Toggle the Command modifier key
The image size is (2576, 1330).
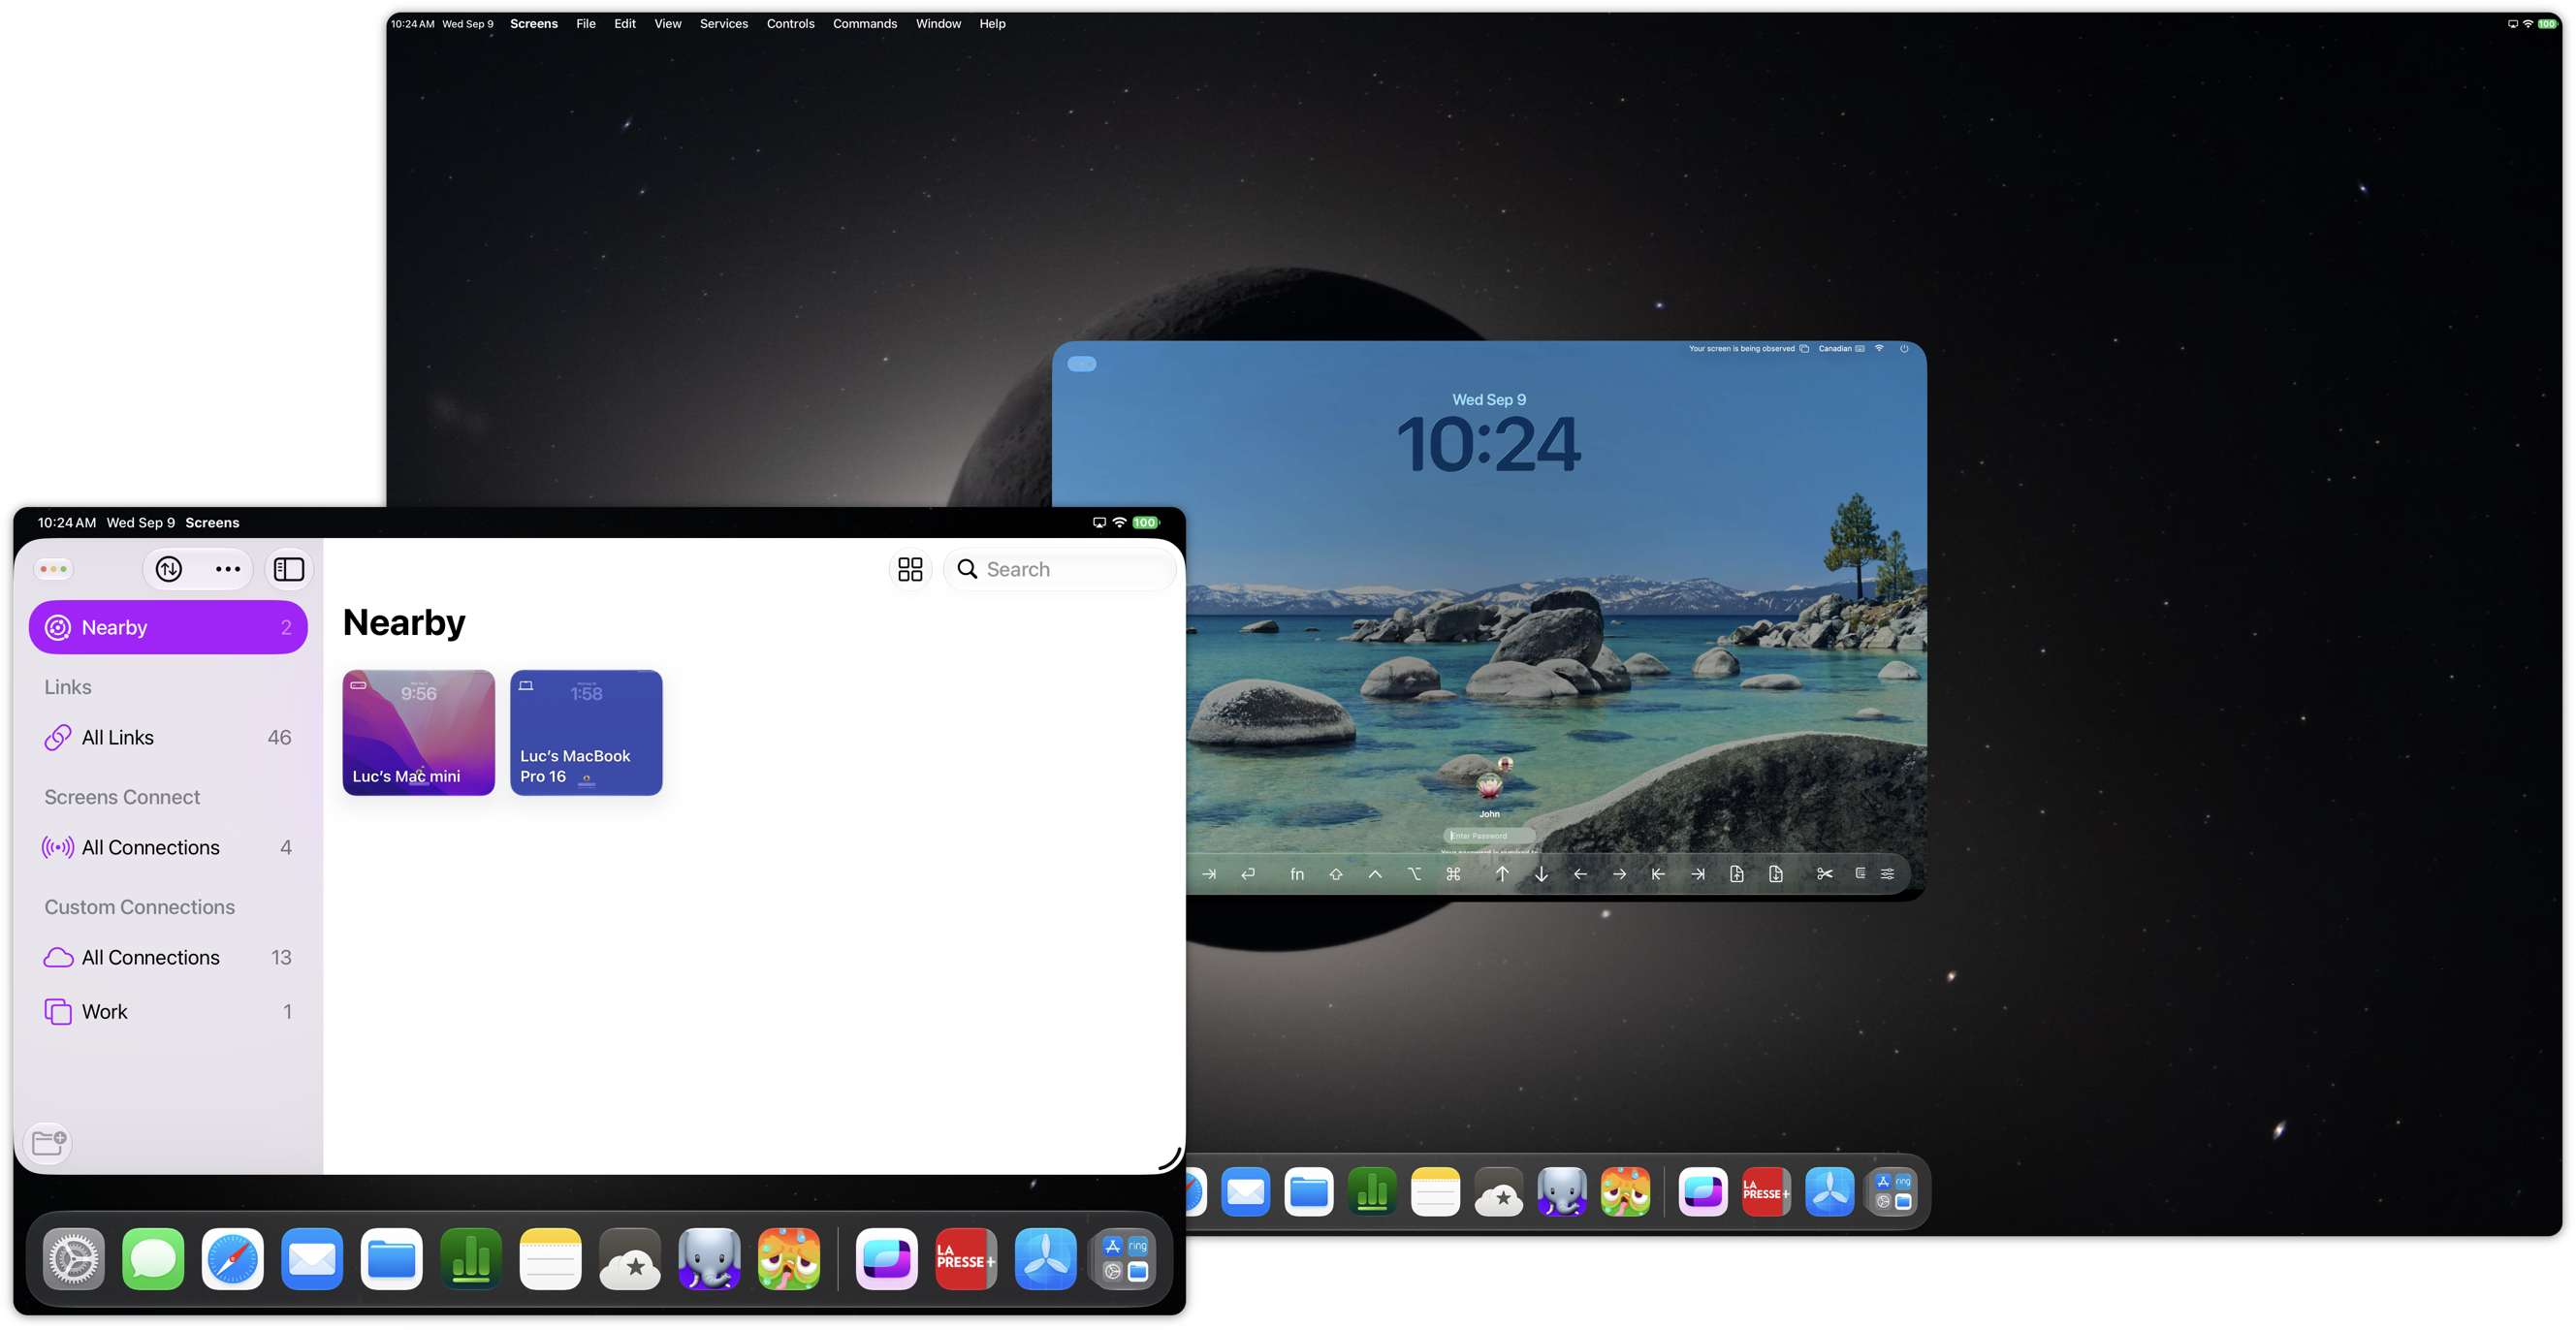pyautogui.click(x=1453, y=874)
